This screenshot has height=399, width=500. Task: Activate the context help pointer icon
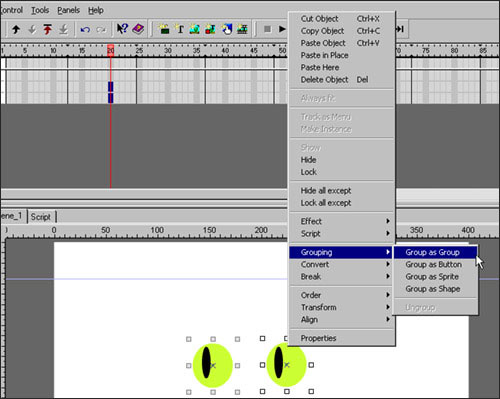(122, 29)
